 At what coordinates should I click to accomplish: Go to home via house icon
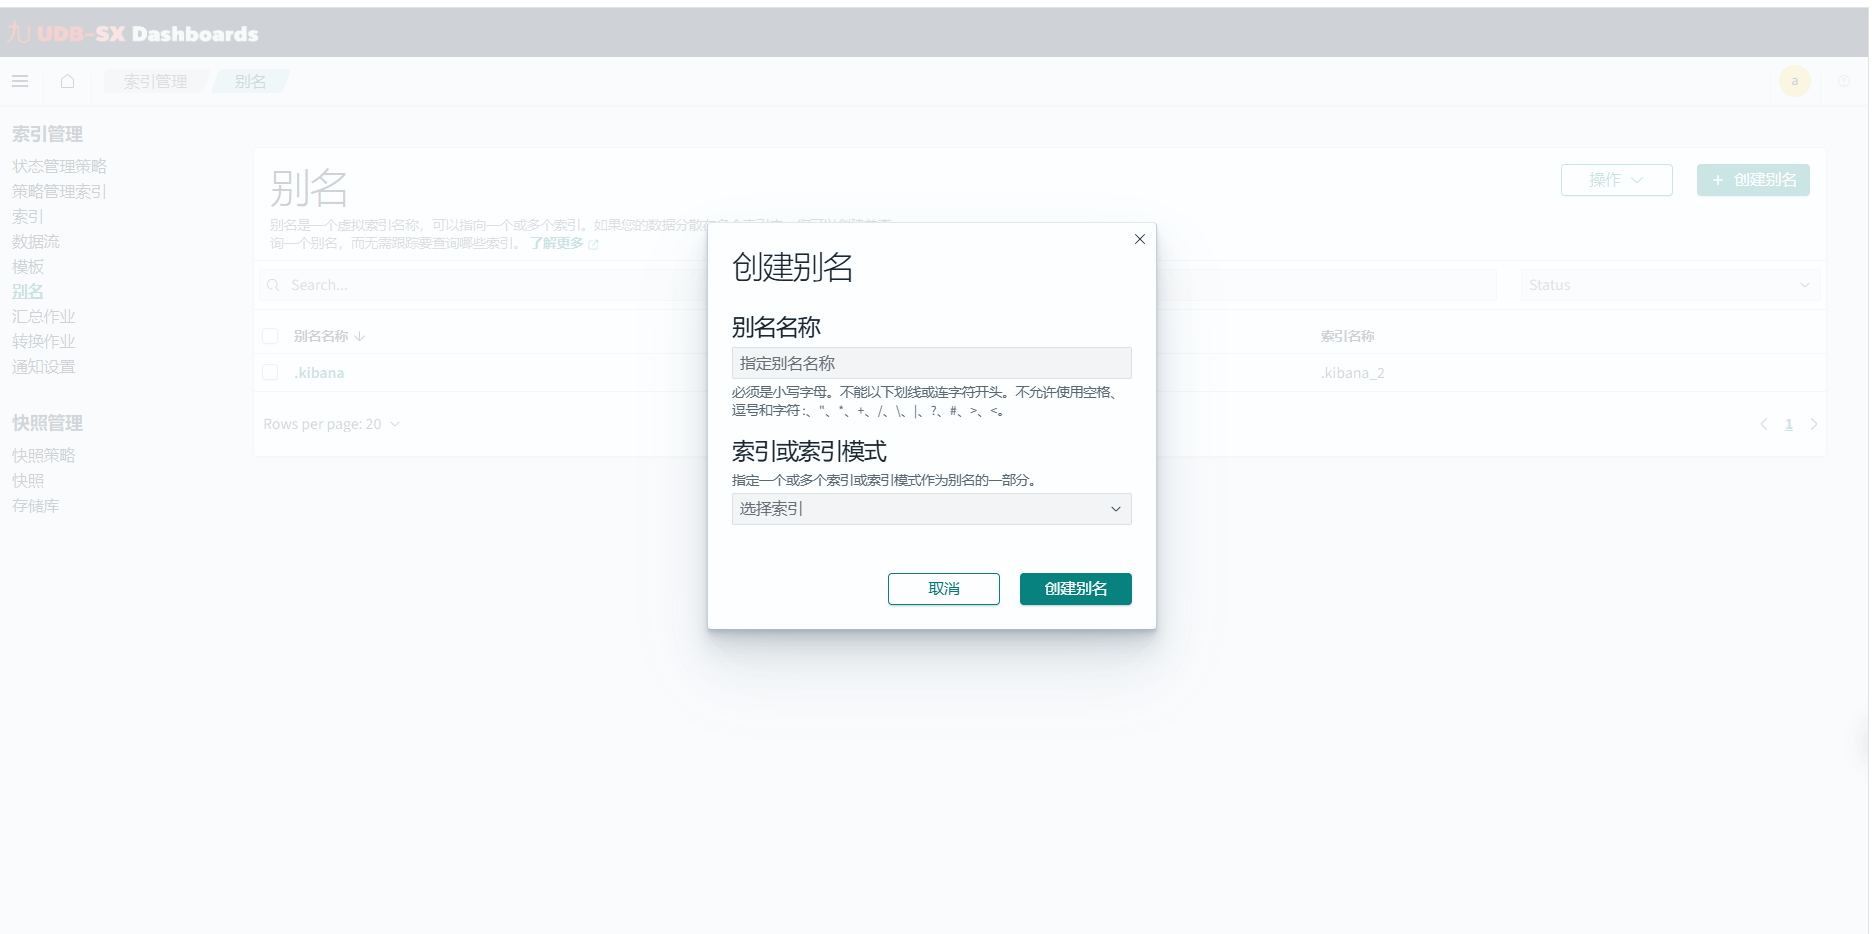pos(67,81)
